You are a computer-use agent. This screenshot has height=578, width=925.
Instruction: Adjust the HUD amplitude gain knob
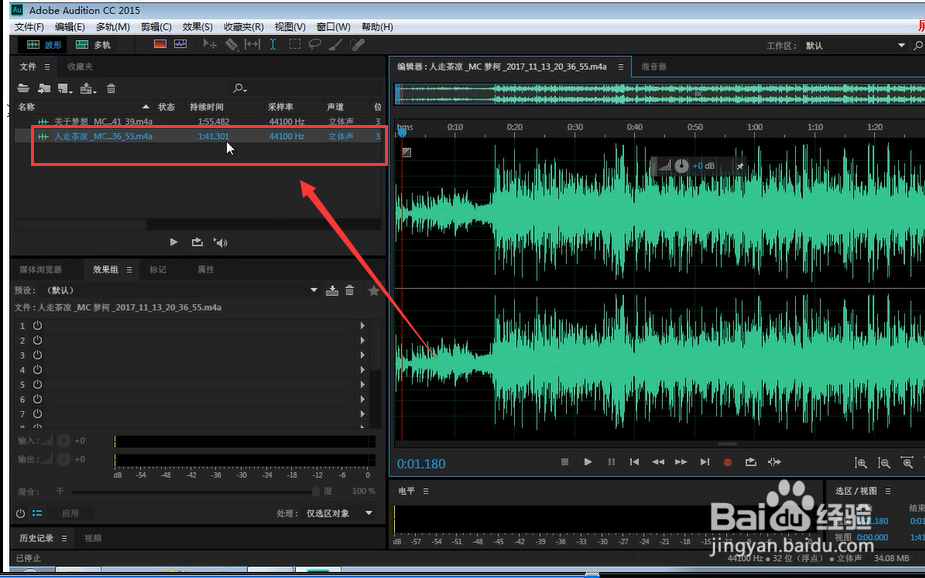pos(681,166)
